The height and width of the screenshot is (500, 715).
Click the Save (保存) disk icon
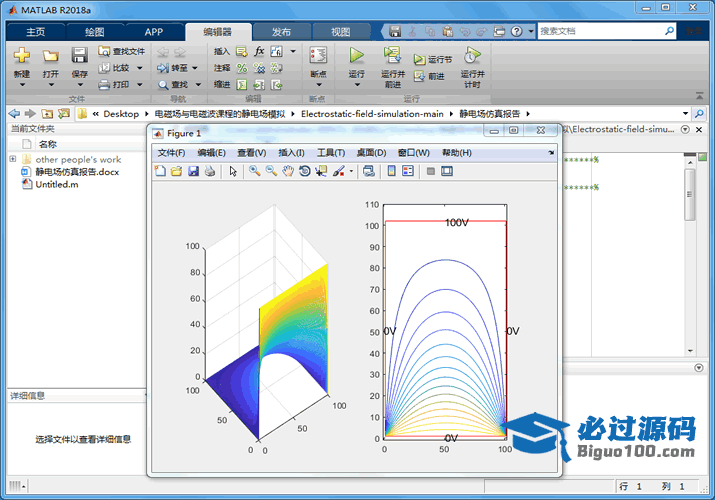[x=79, y=55]
